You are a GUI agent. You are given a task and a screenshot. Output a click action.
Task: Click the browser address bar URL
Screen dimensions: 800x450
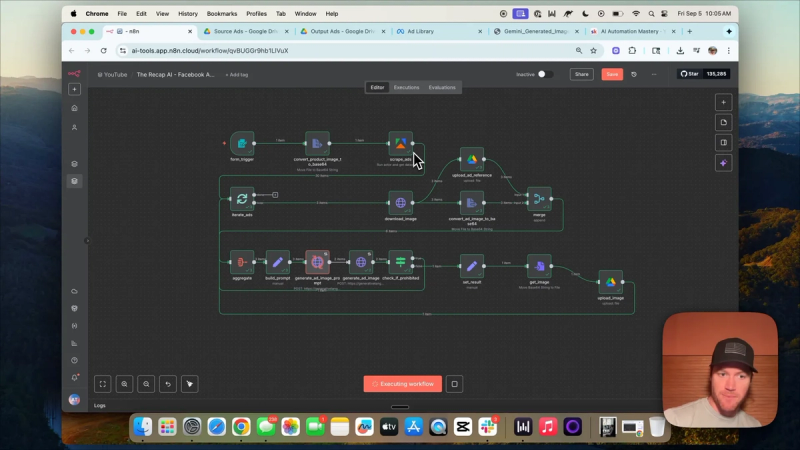(x=210, y=51)
